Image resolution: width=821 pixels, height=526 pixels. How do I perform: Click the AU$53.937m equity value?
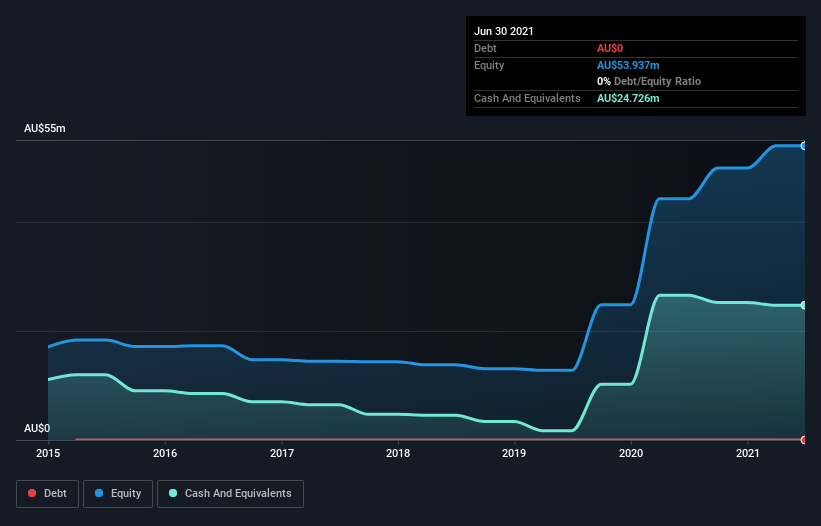click(x=628, y=65)
